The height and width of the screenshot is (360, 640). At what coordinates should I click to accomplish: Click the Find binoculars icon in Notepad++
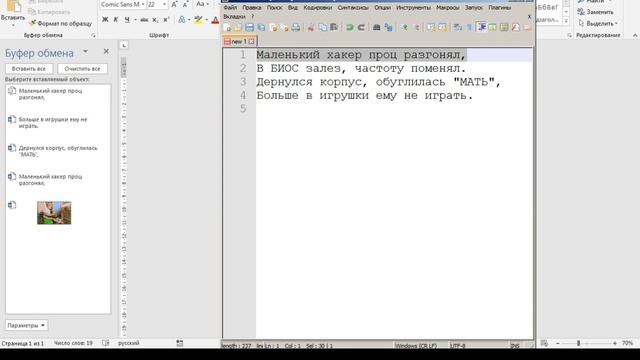(376, 27)
